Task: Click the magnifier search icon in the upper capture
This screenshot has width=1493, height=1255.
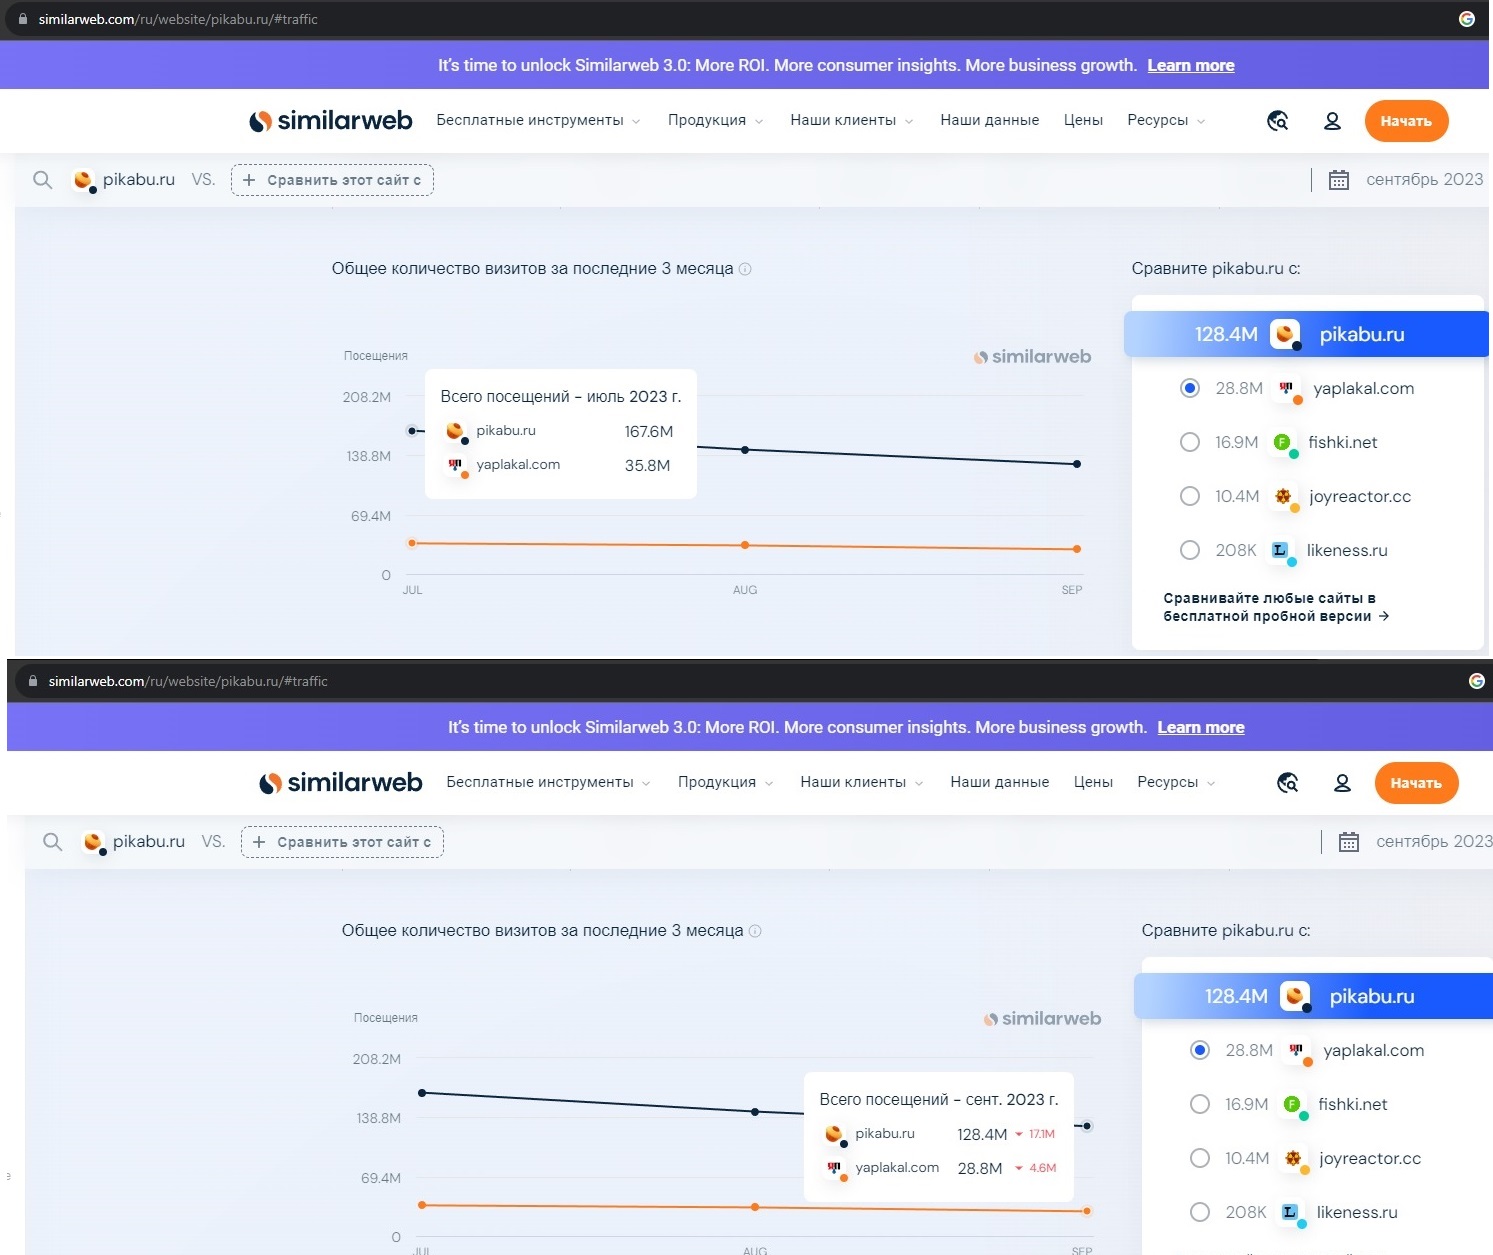Action: (42, 180)
